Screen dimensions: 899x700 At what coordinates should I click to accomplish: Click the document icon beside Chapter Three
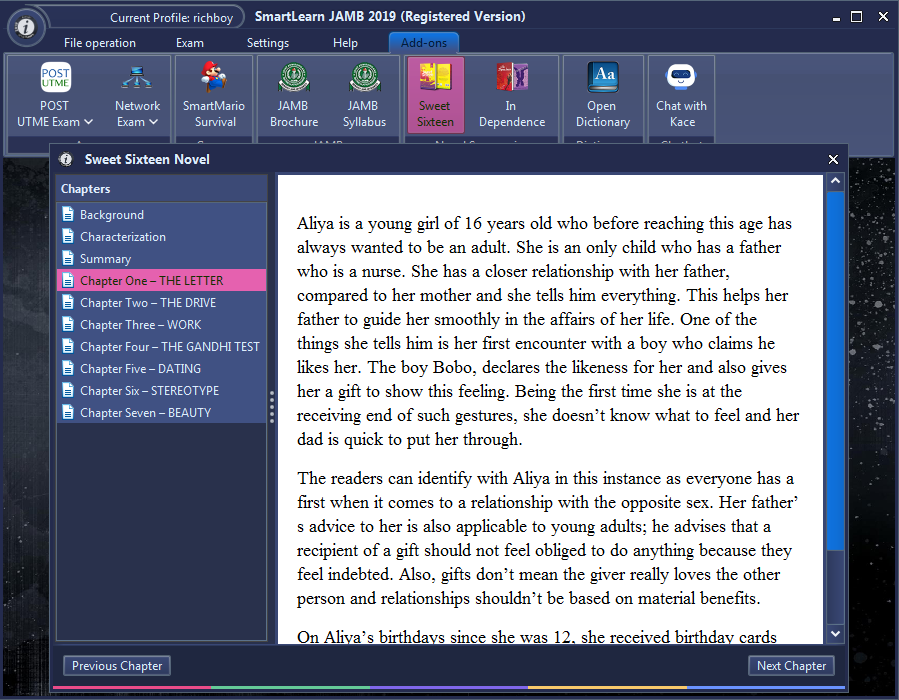click(x=68, y=324)
